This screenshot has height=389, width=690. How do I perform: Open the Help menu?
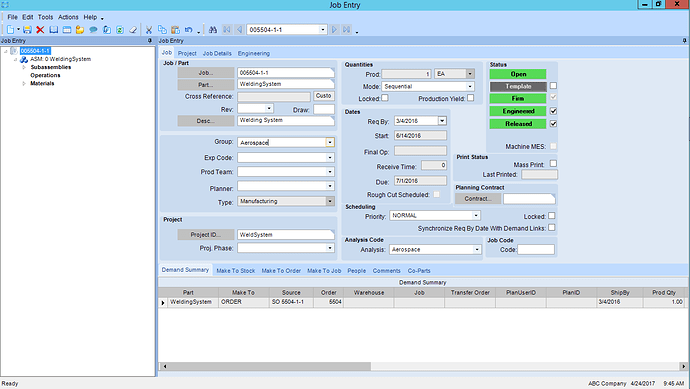[90, 17]
